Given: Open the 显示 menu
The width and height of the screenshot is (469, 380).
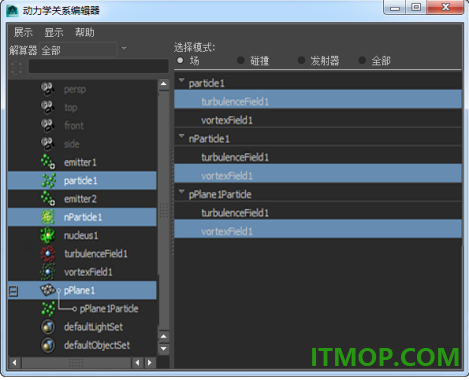Looking at the screenshot, I should [x=54, y=32].
